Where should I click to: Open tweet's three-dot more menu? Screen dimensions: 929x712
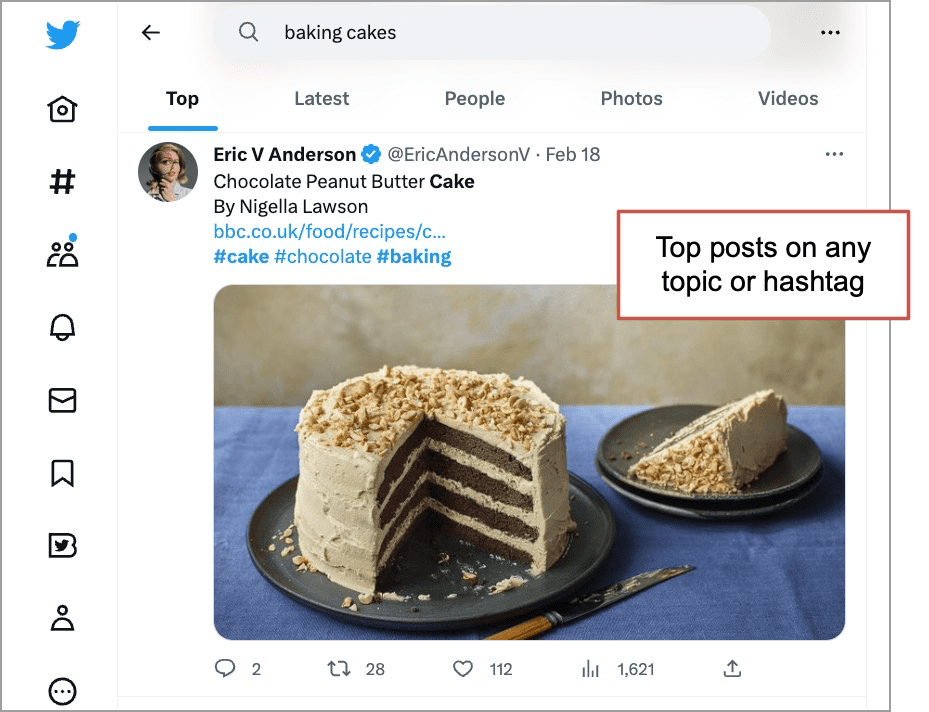(x=834, y=154)
